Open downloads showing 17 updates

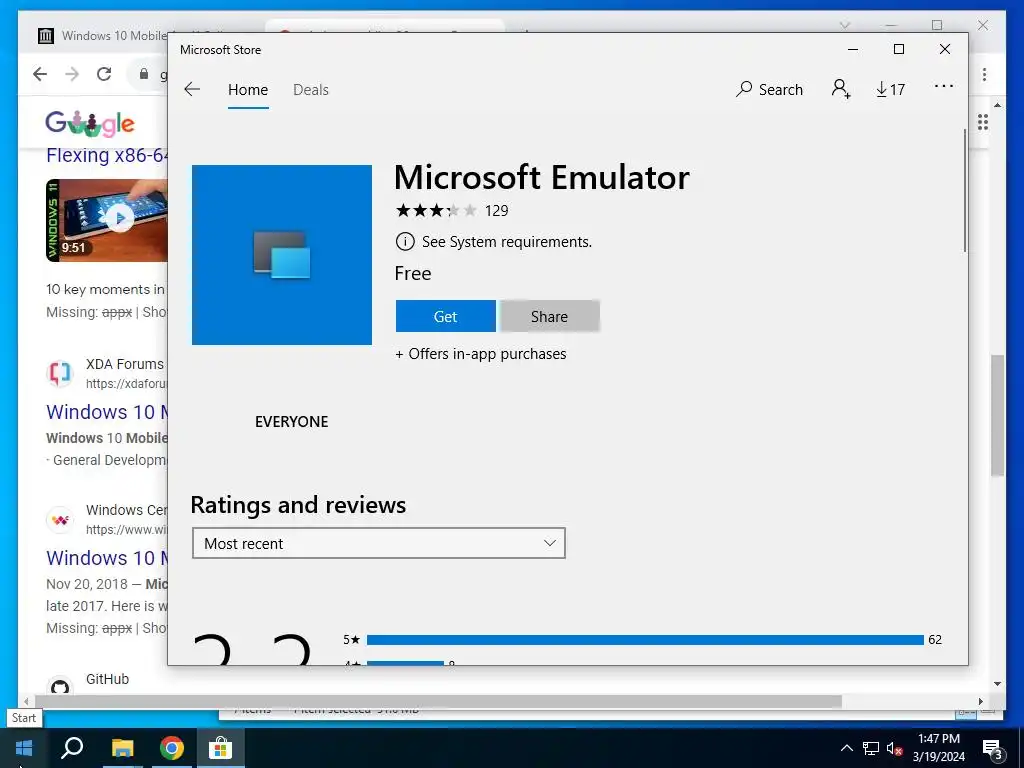click(891, 89)
